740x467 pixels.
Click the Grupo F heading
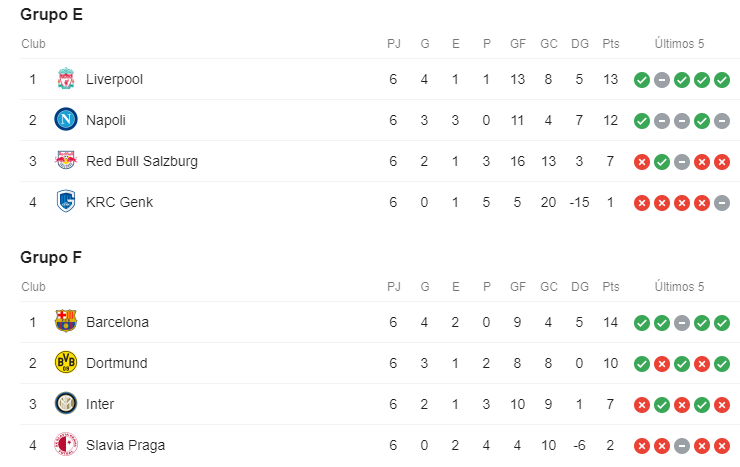pos(51,257)
